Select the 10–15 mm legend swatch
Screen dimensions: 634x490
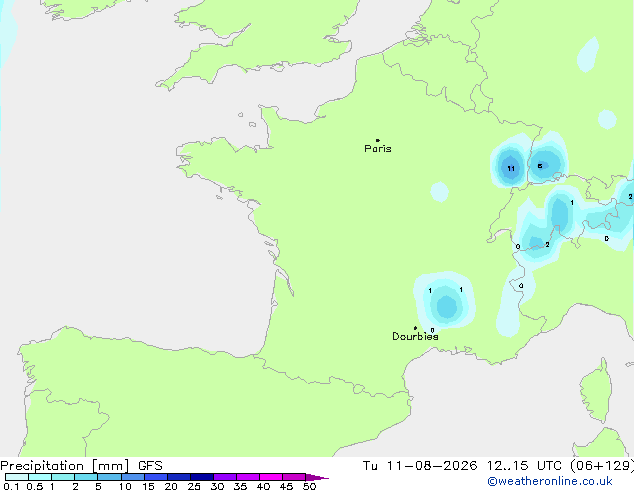click(x=132, y=477)
